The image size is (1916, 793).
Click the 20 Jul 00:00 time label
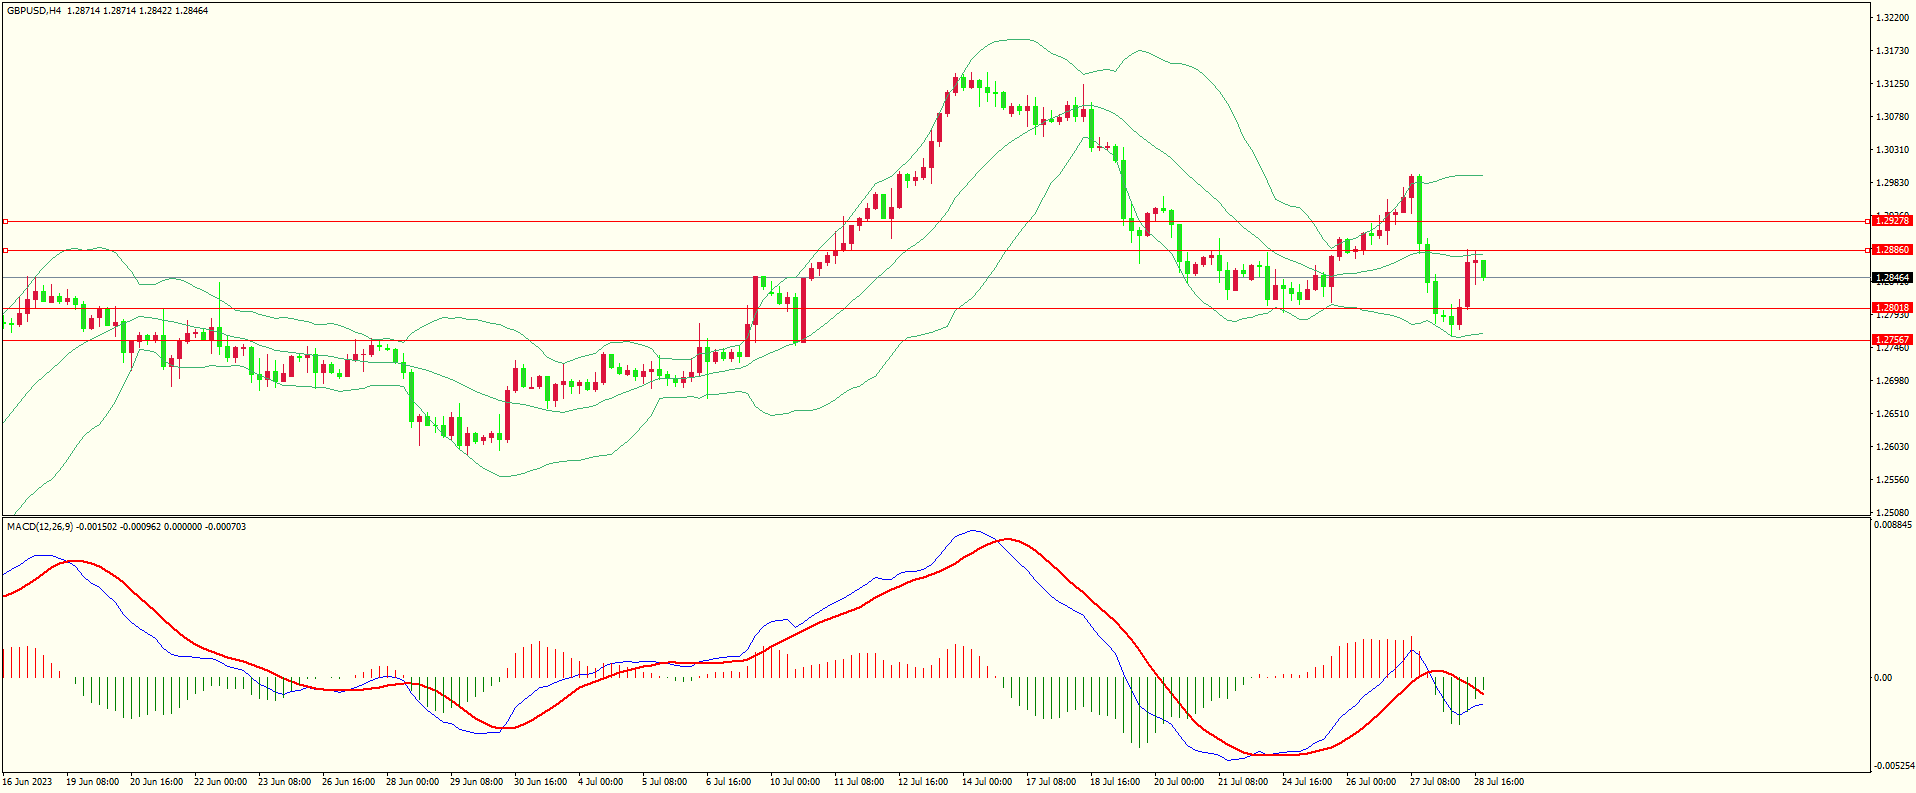[1179, 782]
